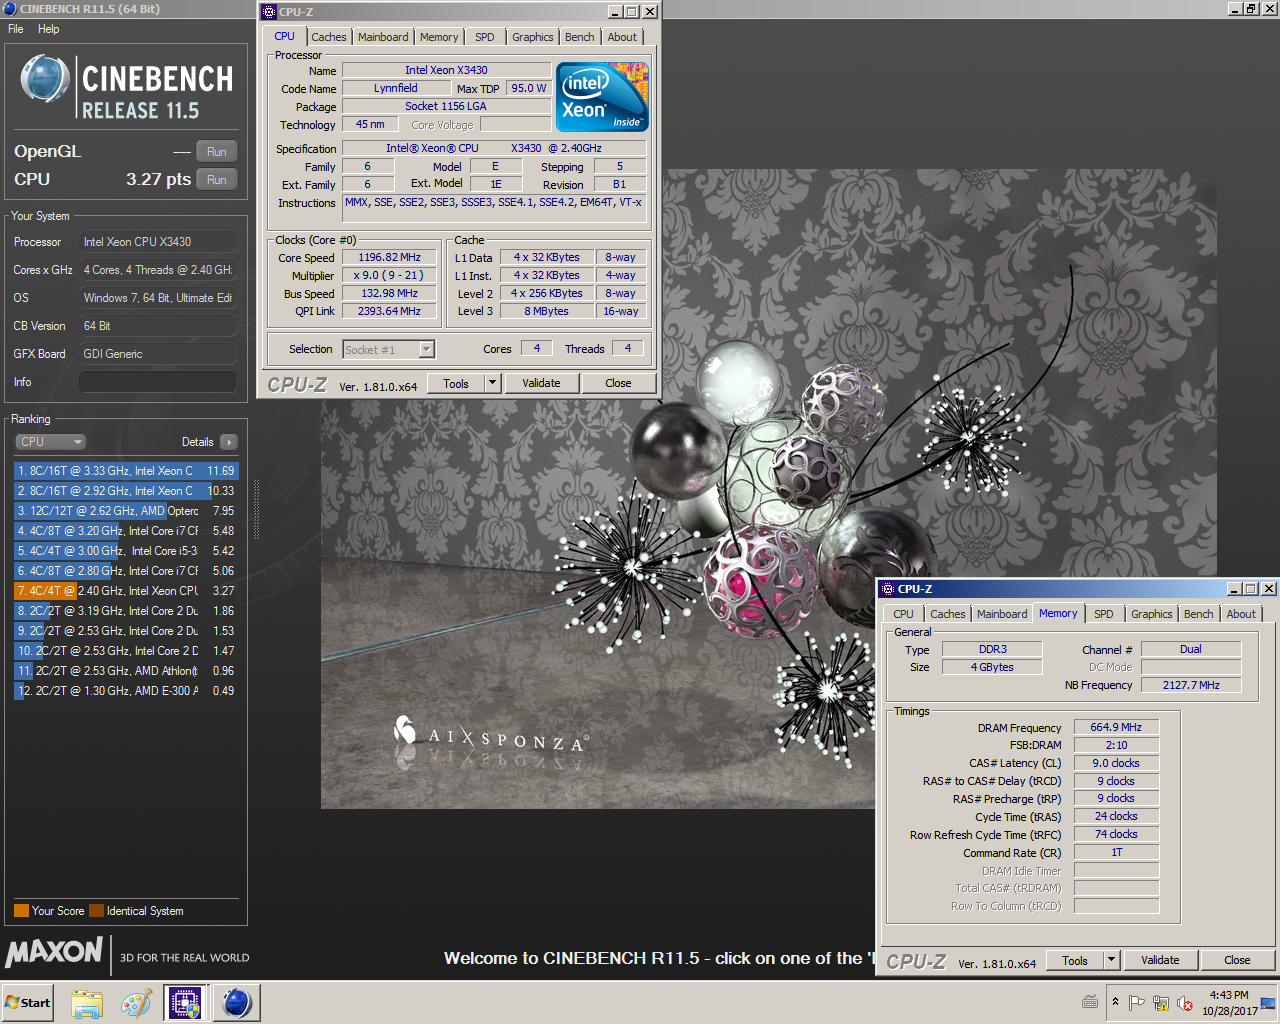This screenshot has height=1024, width=1280.
Task: Click Tools button in Memory CPU-Z window
Action: (1075, 960)
